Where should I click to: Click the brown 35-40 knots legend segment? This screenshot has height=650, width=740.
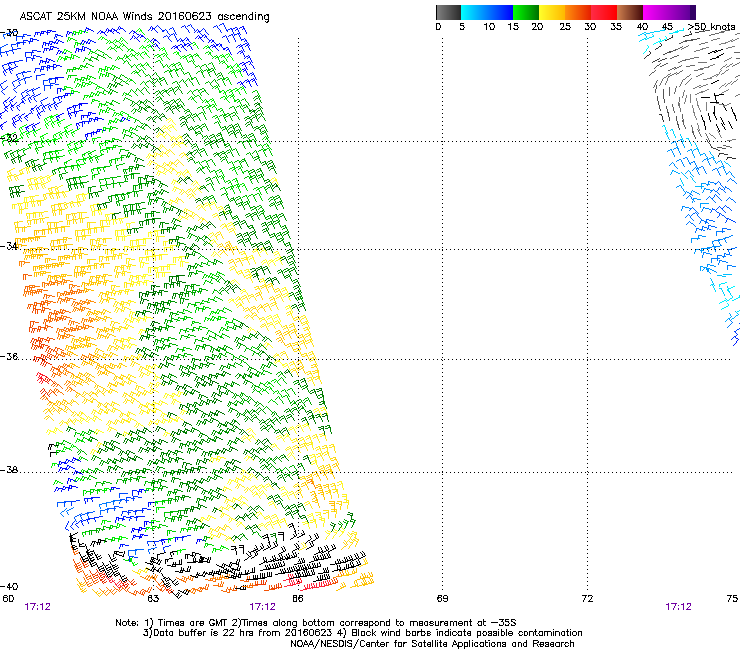(x=630, y=12)
